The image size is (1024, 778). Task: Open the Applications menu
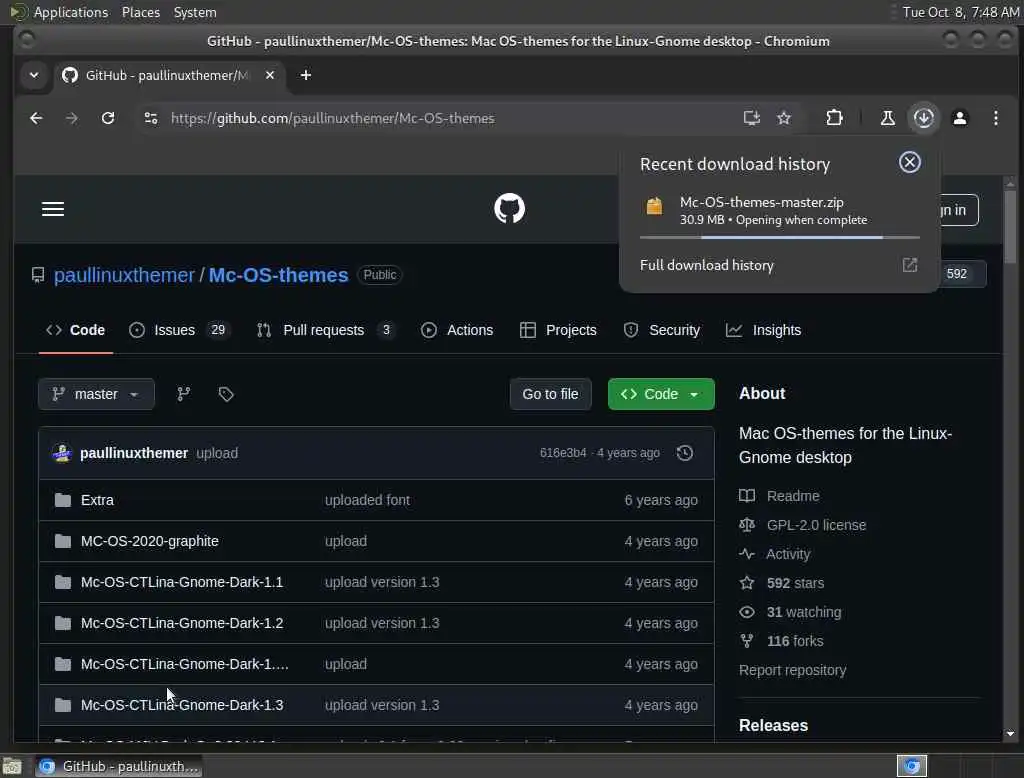(x=71, y=12)
